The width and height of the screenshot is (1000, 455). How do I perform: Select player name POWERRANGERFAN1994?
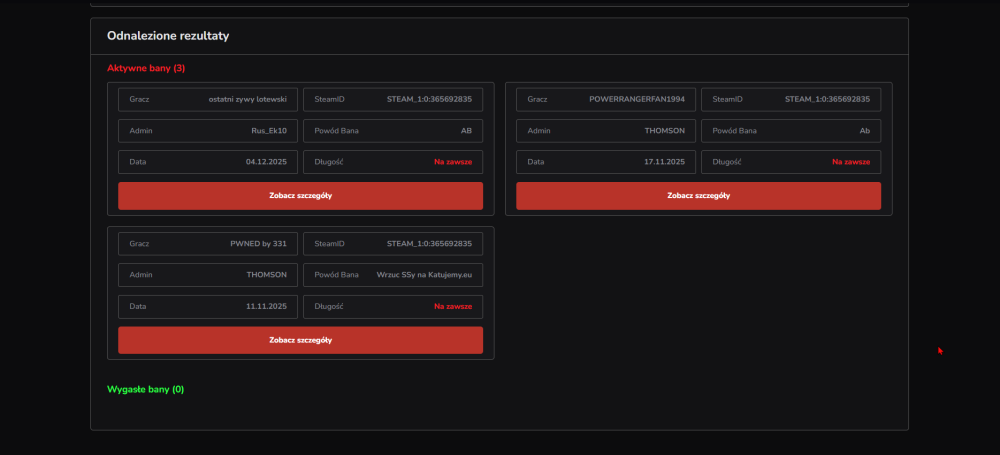tap(636, 100)
